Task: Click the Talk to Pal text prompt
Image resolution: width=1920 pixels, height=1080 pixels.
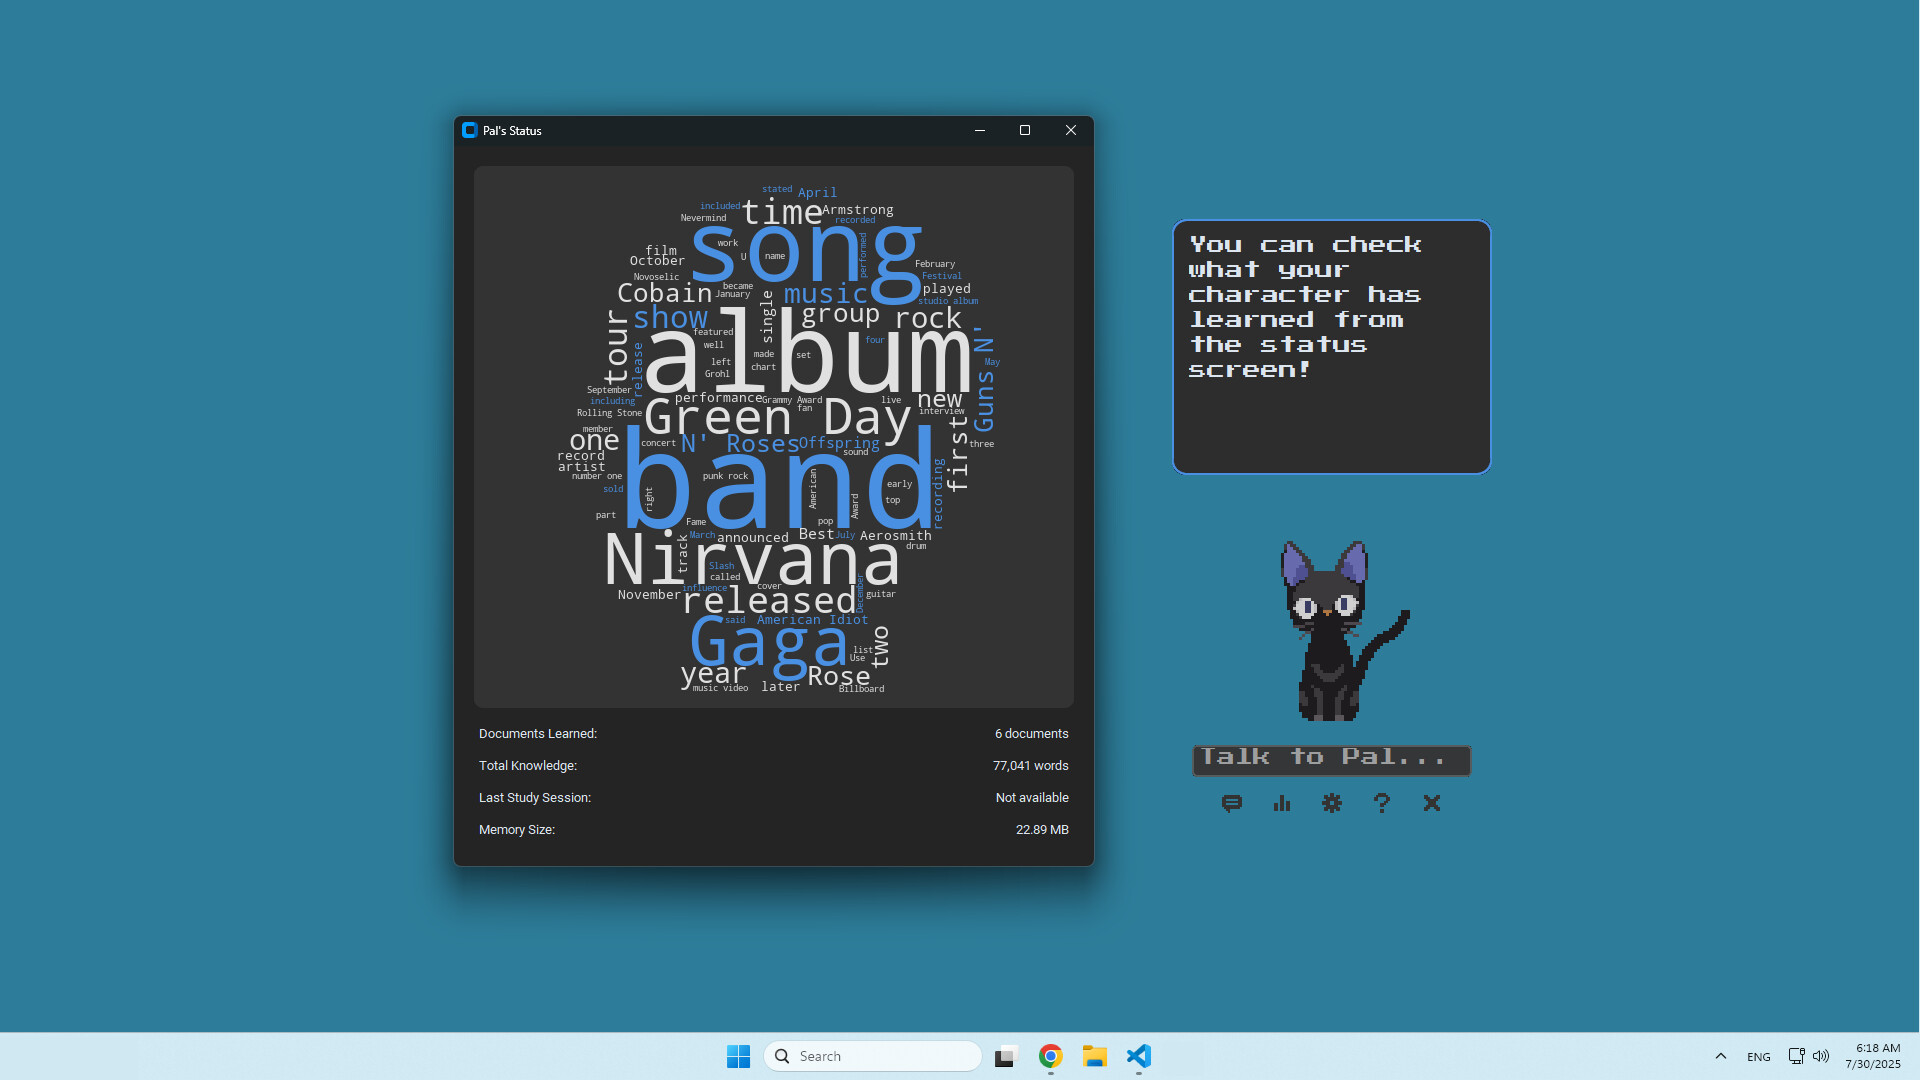Action: tap(1330, 759)
